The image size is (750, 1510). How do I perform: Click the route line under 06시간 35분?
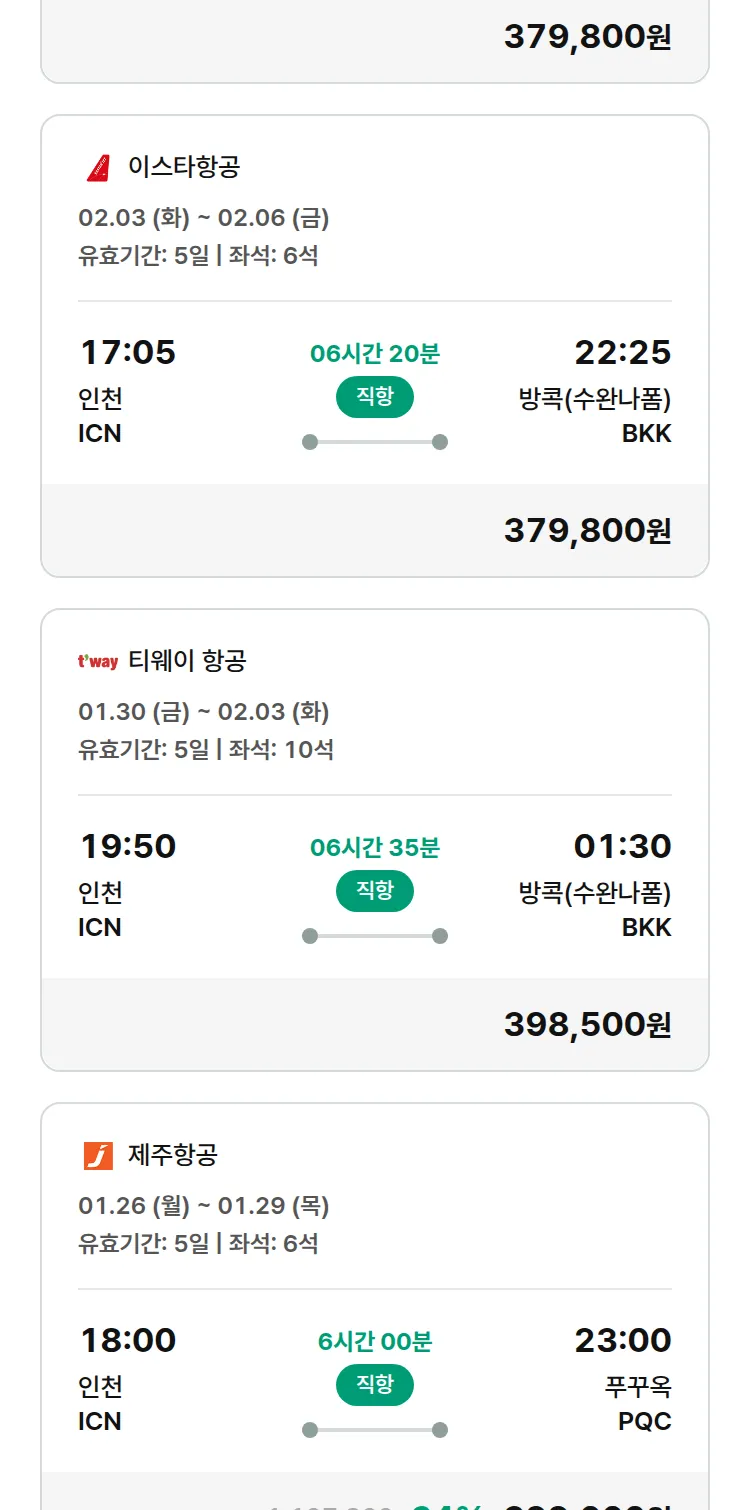pos(375,936)
